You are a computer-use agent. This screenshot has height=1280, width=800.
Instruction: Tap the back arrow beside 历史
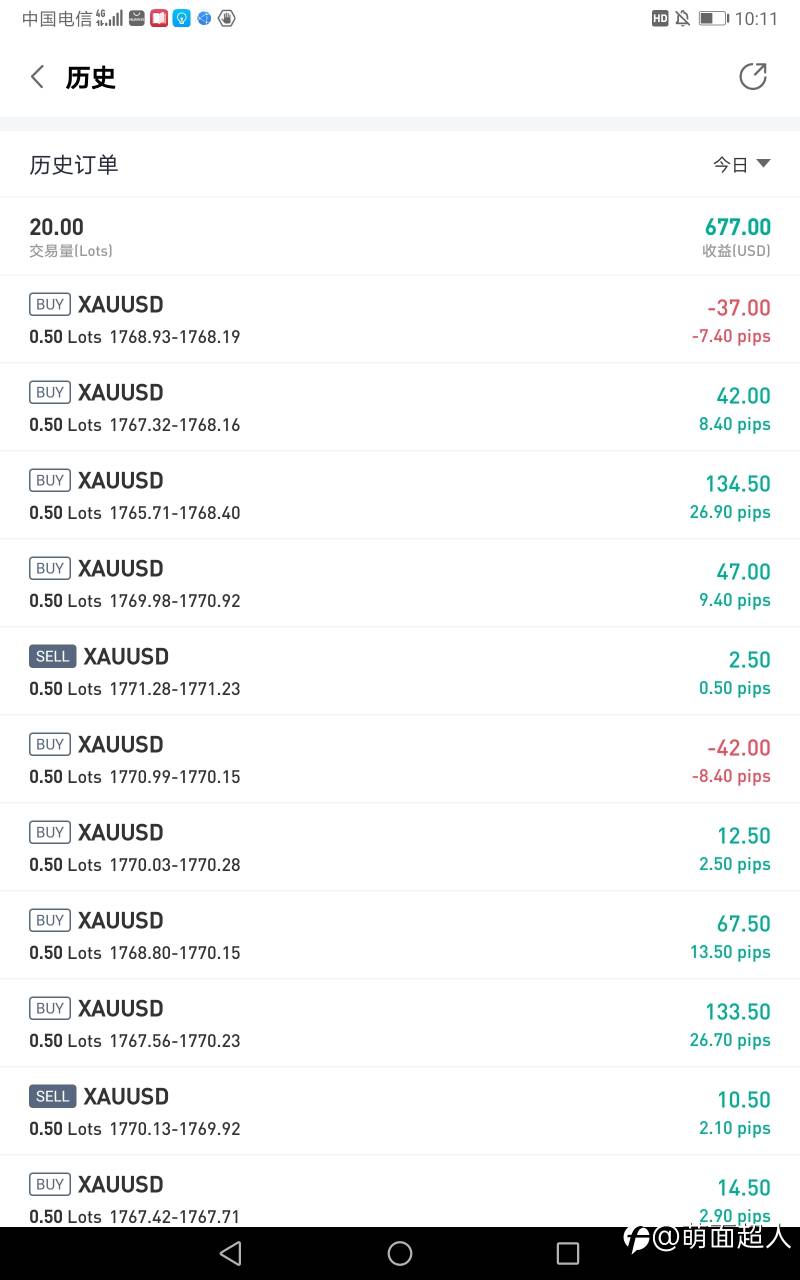tap(38, 77)
